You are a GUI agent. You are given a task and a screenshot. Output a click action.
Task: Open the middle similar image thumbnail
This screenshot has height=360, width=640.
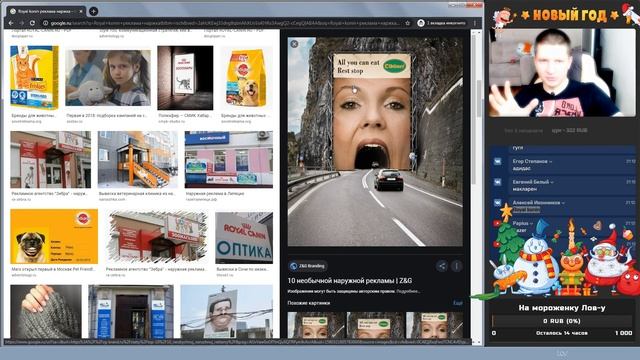pos(376,325)
